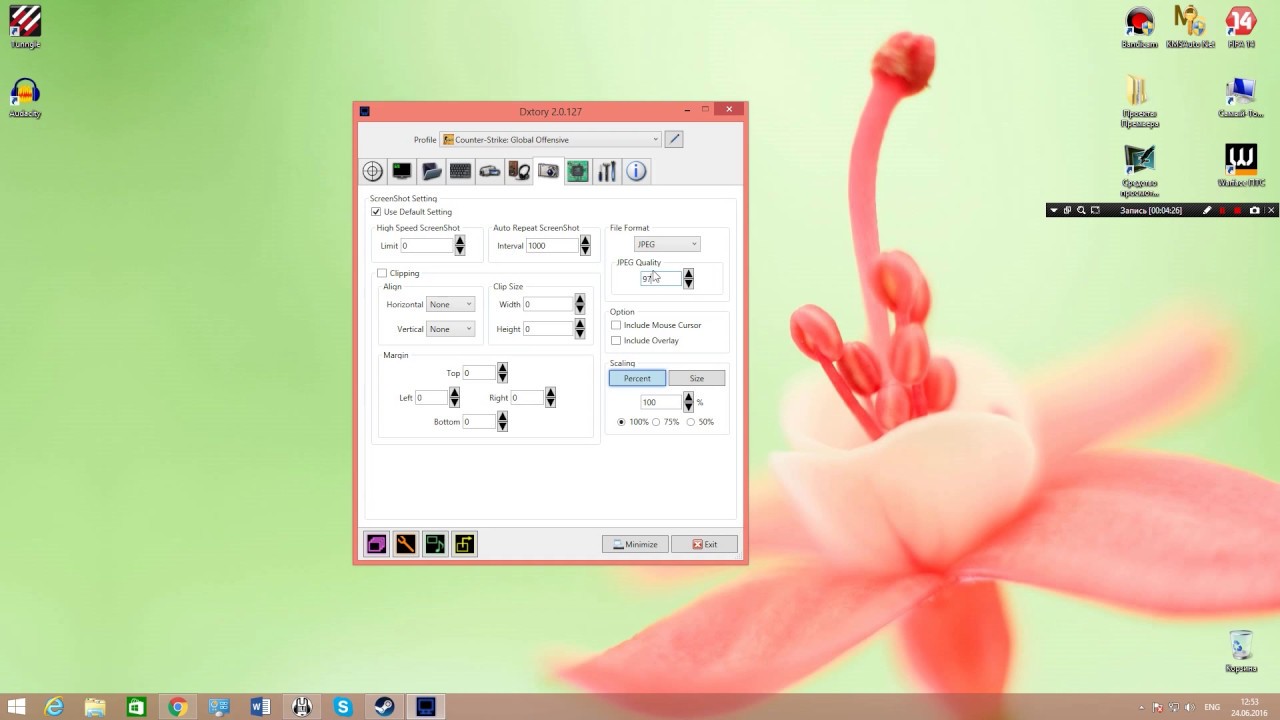Viewport: 1280px width, 720px height.
Task: Click the yellow window icon at bottom
Action: (464, 544)
